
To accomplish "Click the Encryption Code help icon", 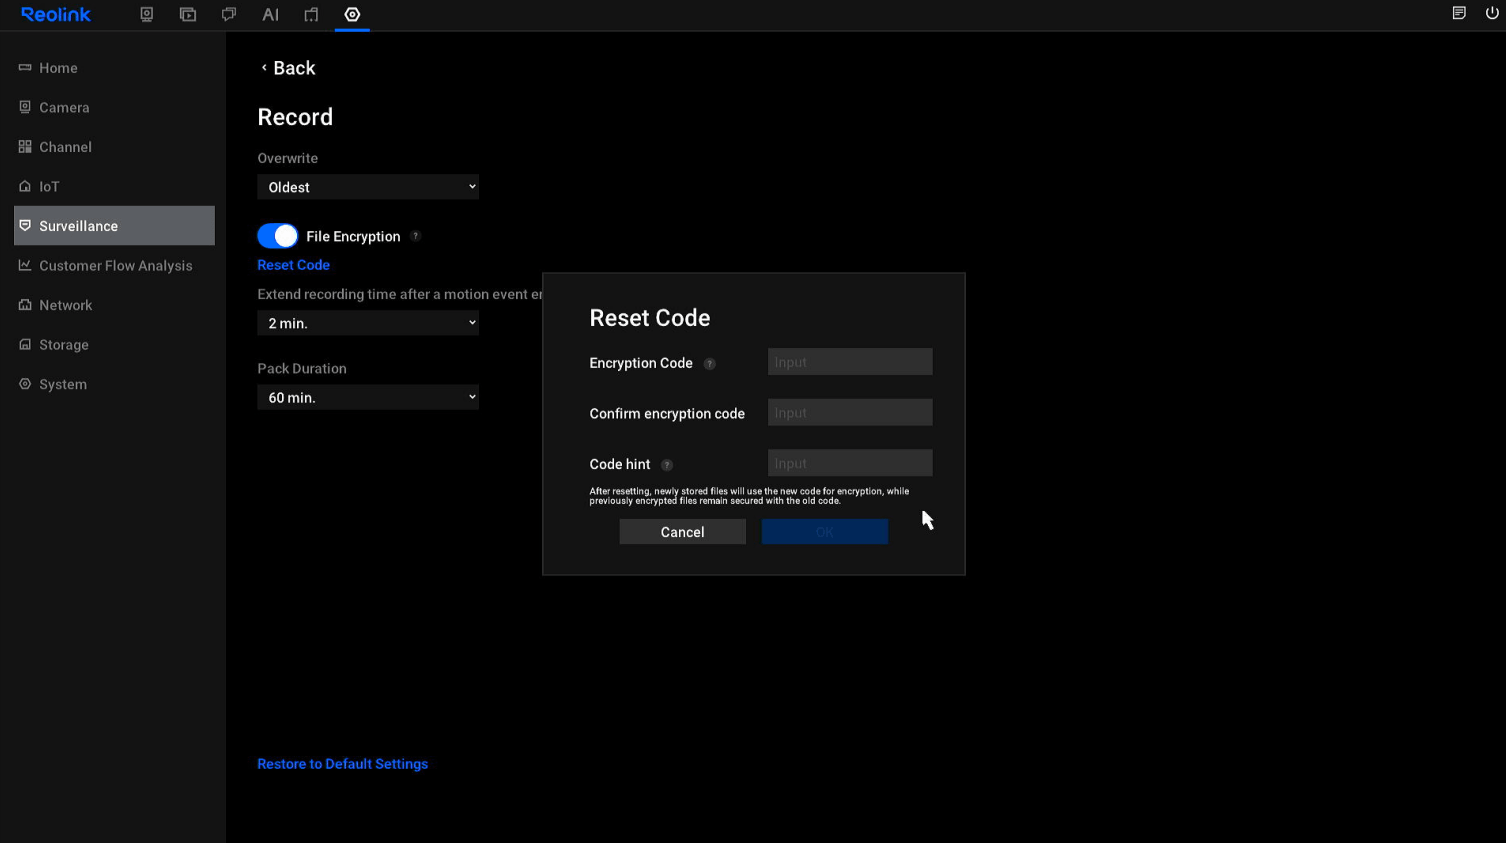I will tap(710, 364).
